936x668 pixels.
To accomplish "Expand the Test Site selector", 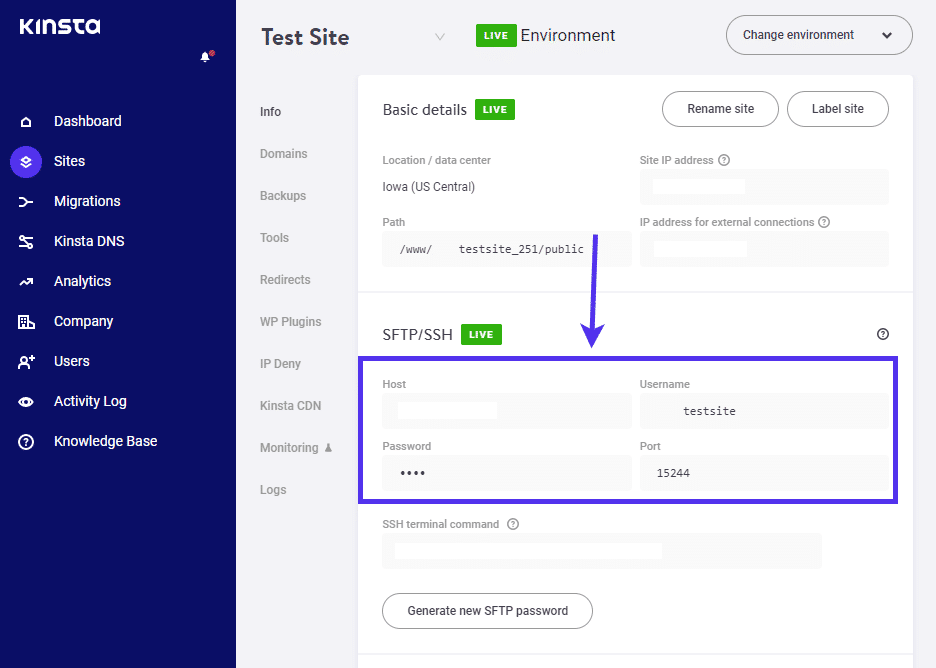I will (x=440, y=37).
